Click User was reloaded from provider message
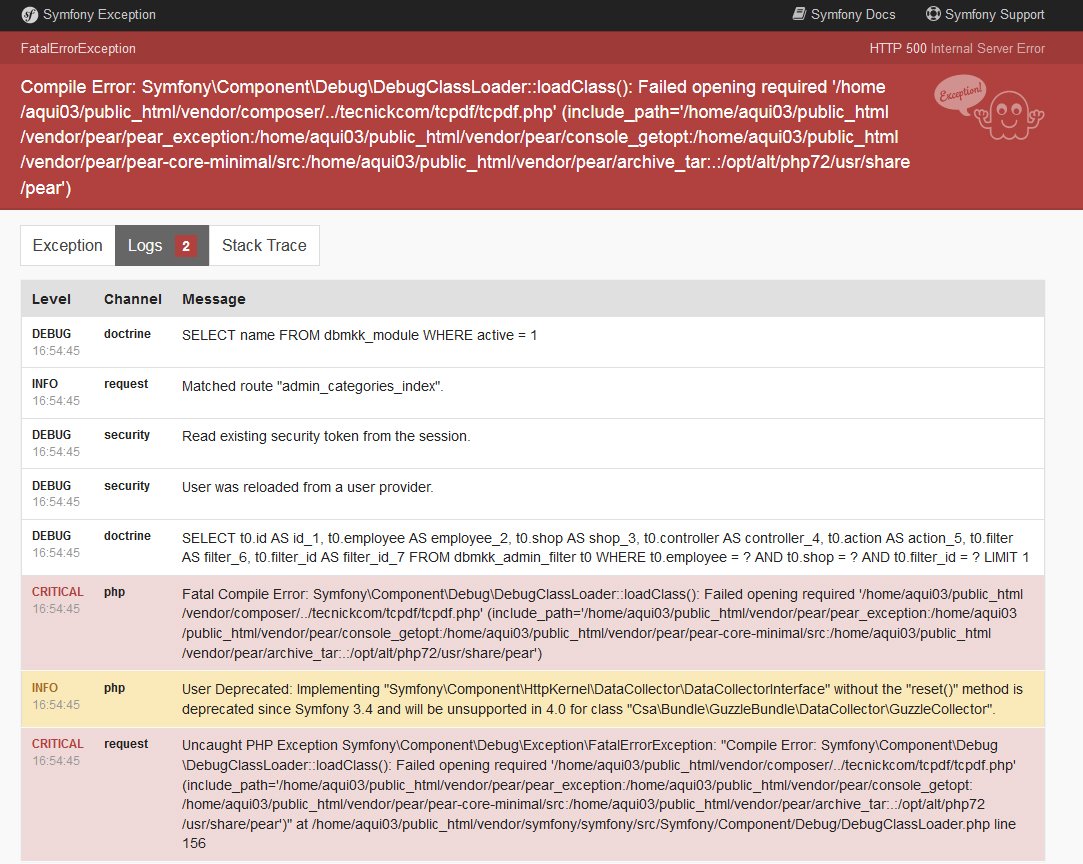Screen dimensions: 1083x864 click(x=307, y=487)
